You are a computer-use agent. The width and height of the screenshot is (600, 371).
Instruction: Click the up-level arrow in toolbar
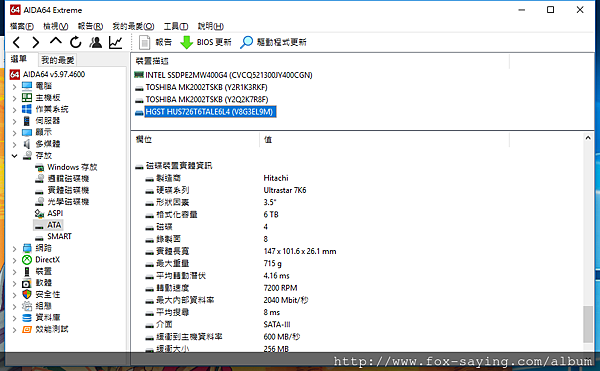point(55,41)
